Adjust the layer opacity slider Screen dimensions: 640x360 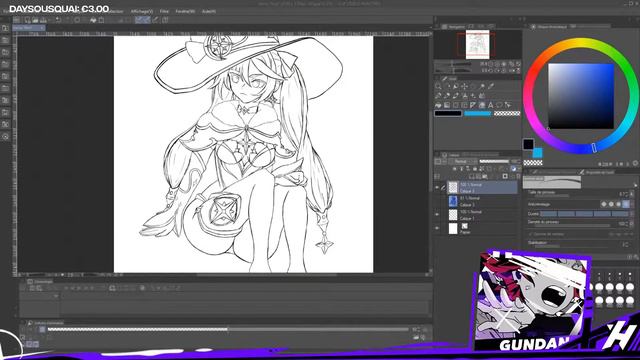coord(494,162)
